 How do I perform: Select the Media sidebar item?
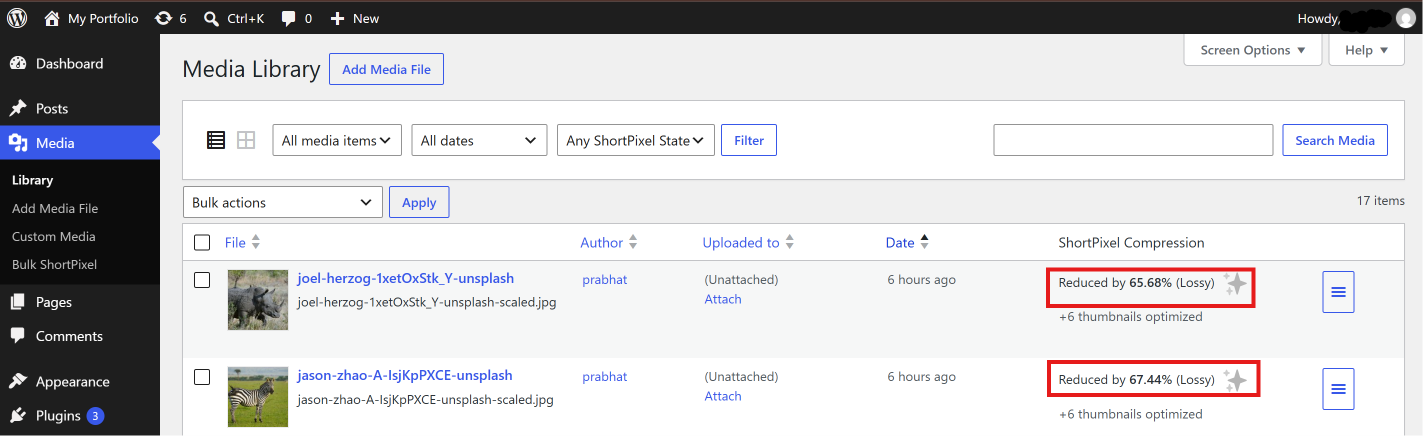coord(80,143)
